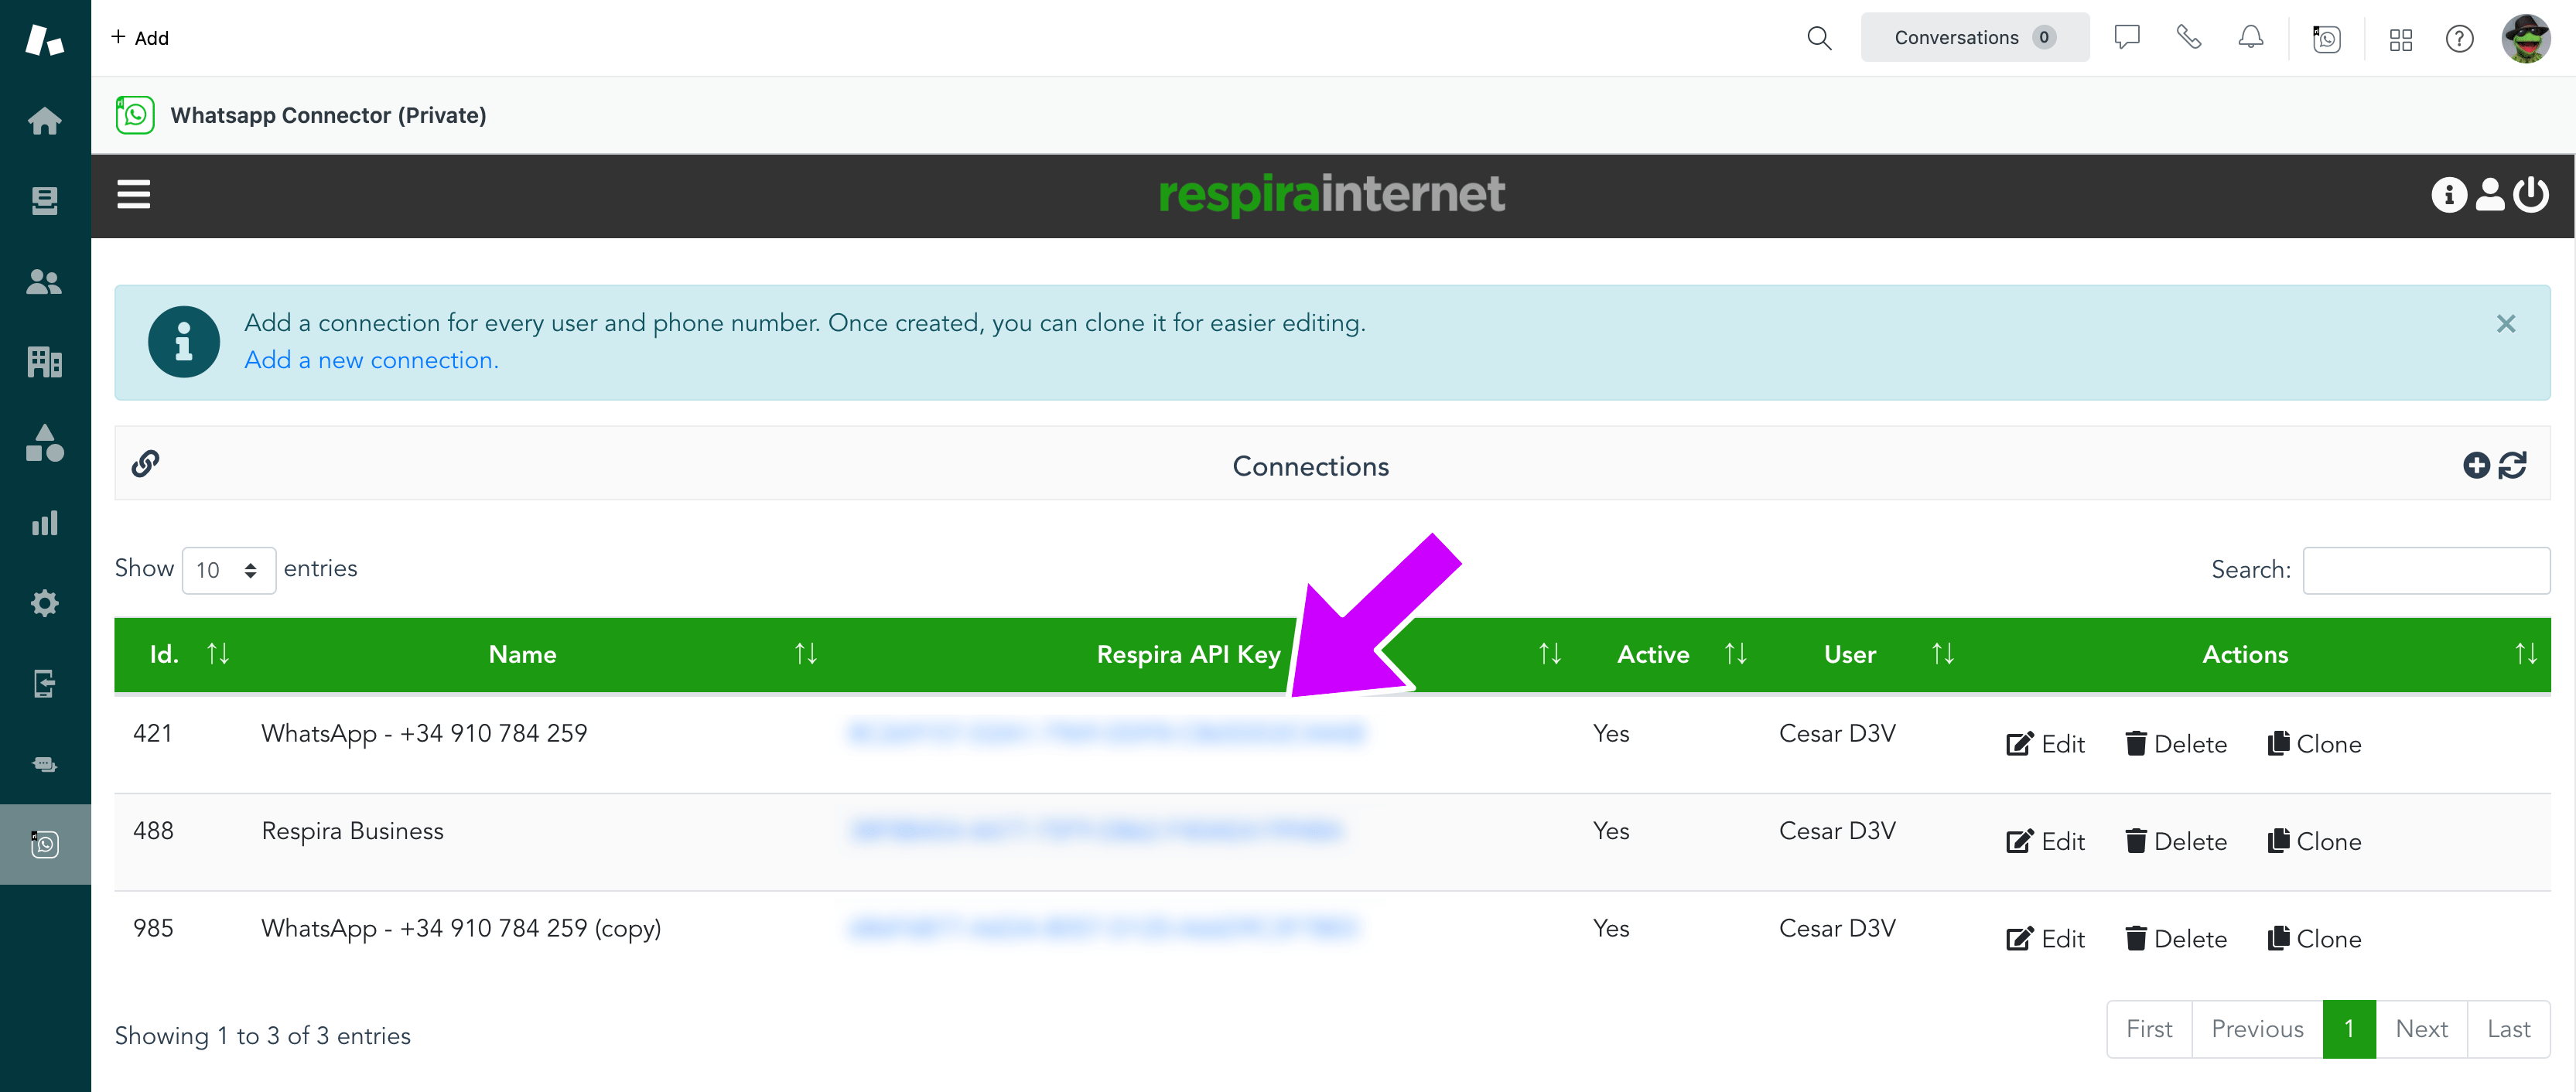Sort table by User column
The height and width of the screenshot is (1092, 2576).
(x=1942, y=654)
